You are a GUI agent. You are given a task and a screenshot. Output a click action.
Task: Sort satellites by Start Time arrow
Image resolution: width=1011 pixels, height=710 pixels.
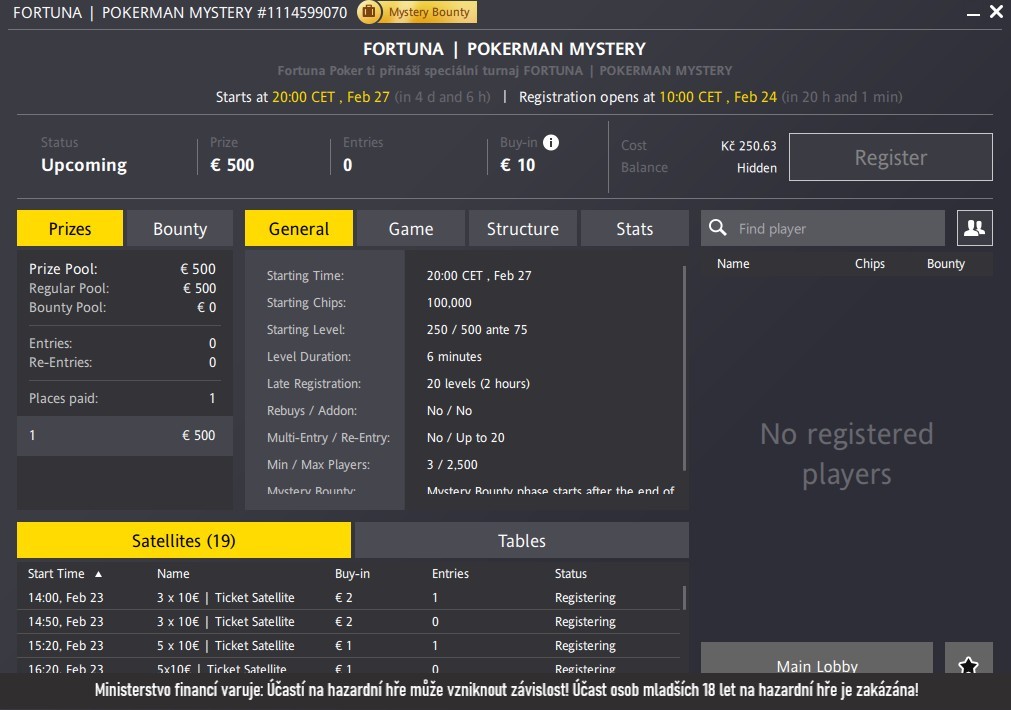point(98,574)
